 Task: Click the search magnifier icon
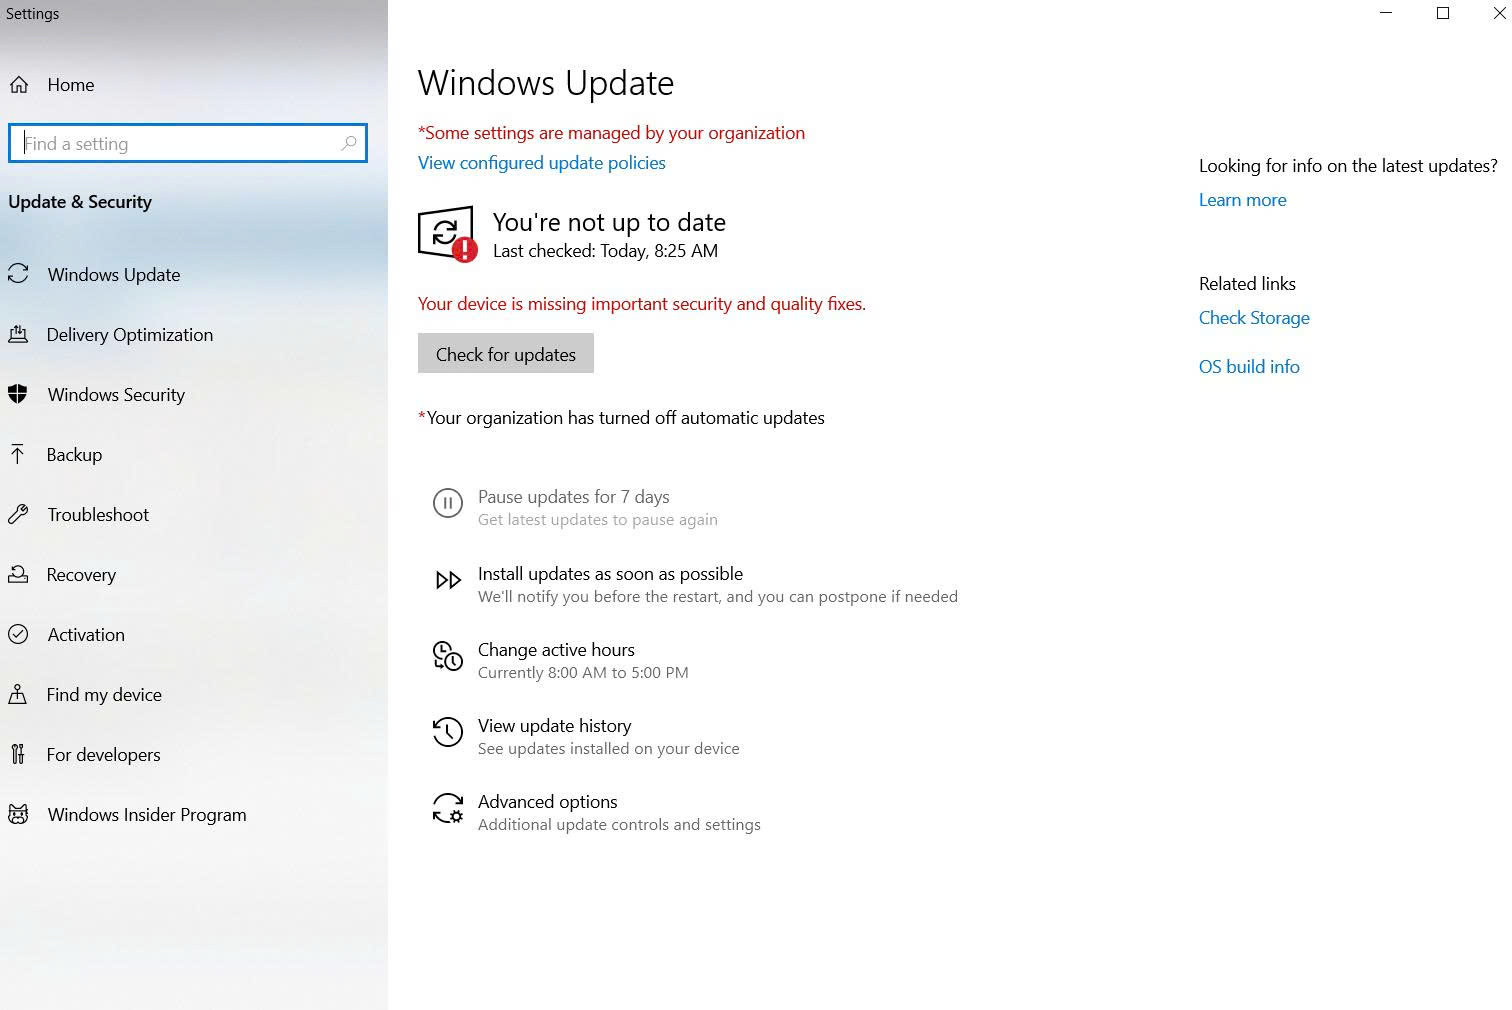click(x=348, y=143)
